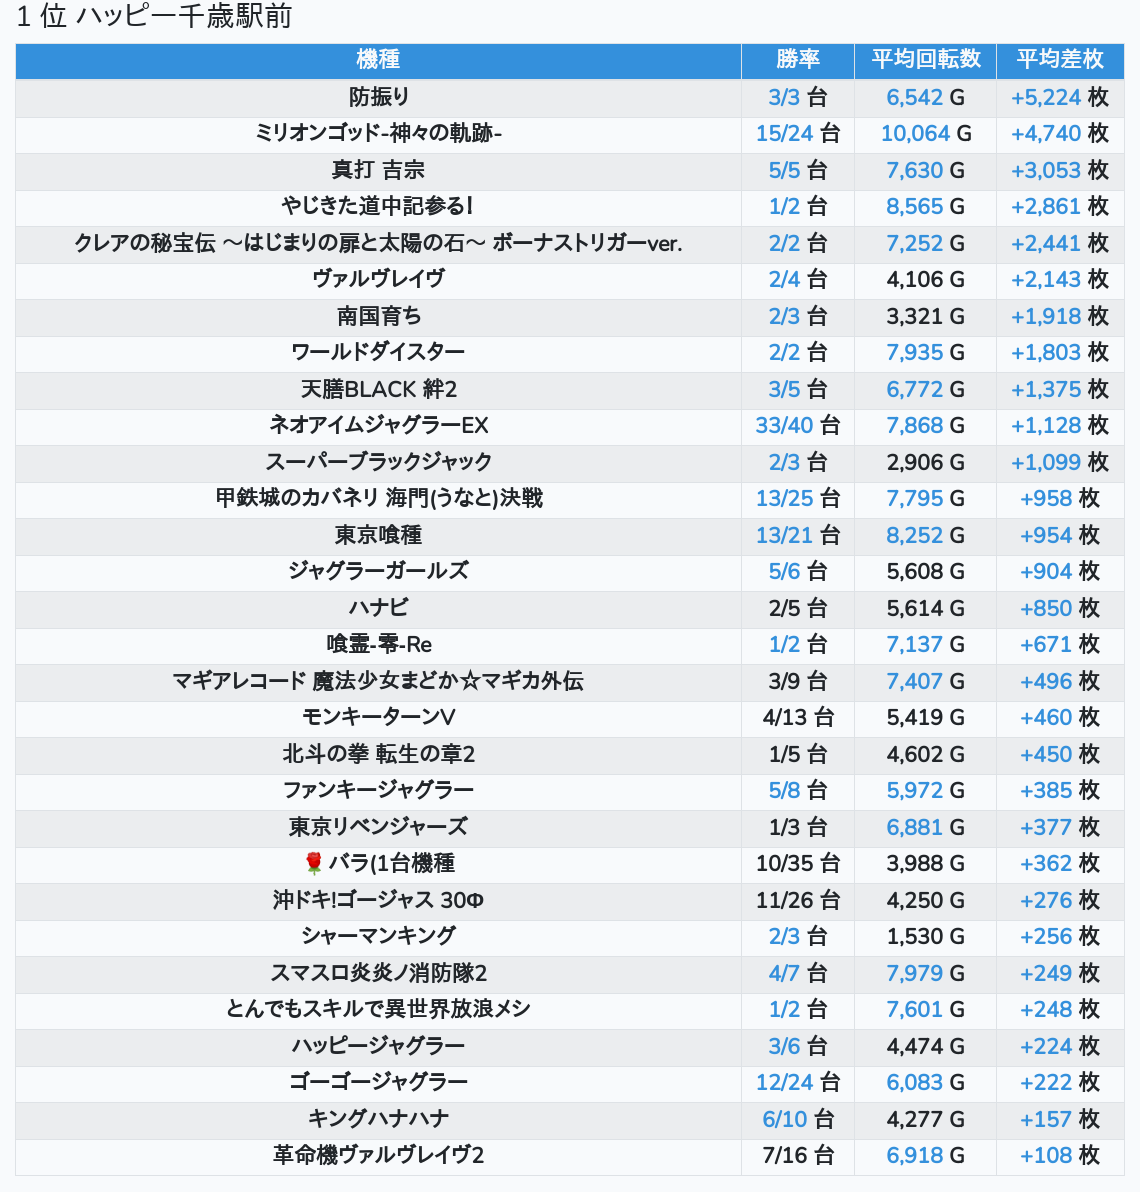Click ワールドダイスター machine name

pyautogui.click(x=378, y=352)
